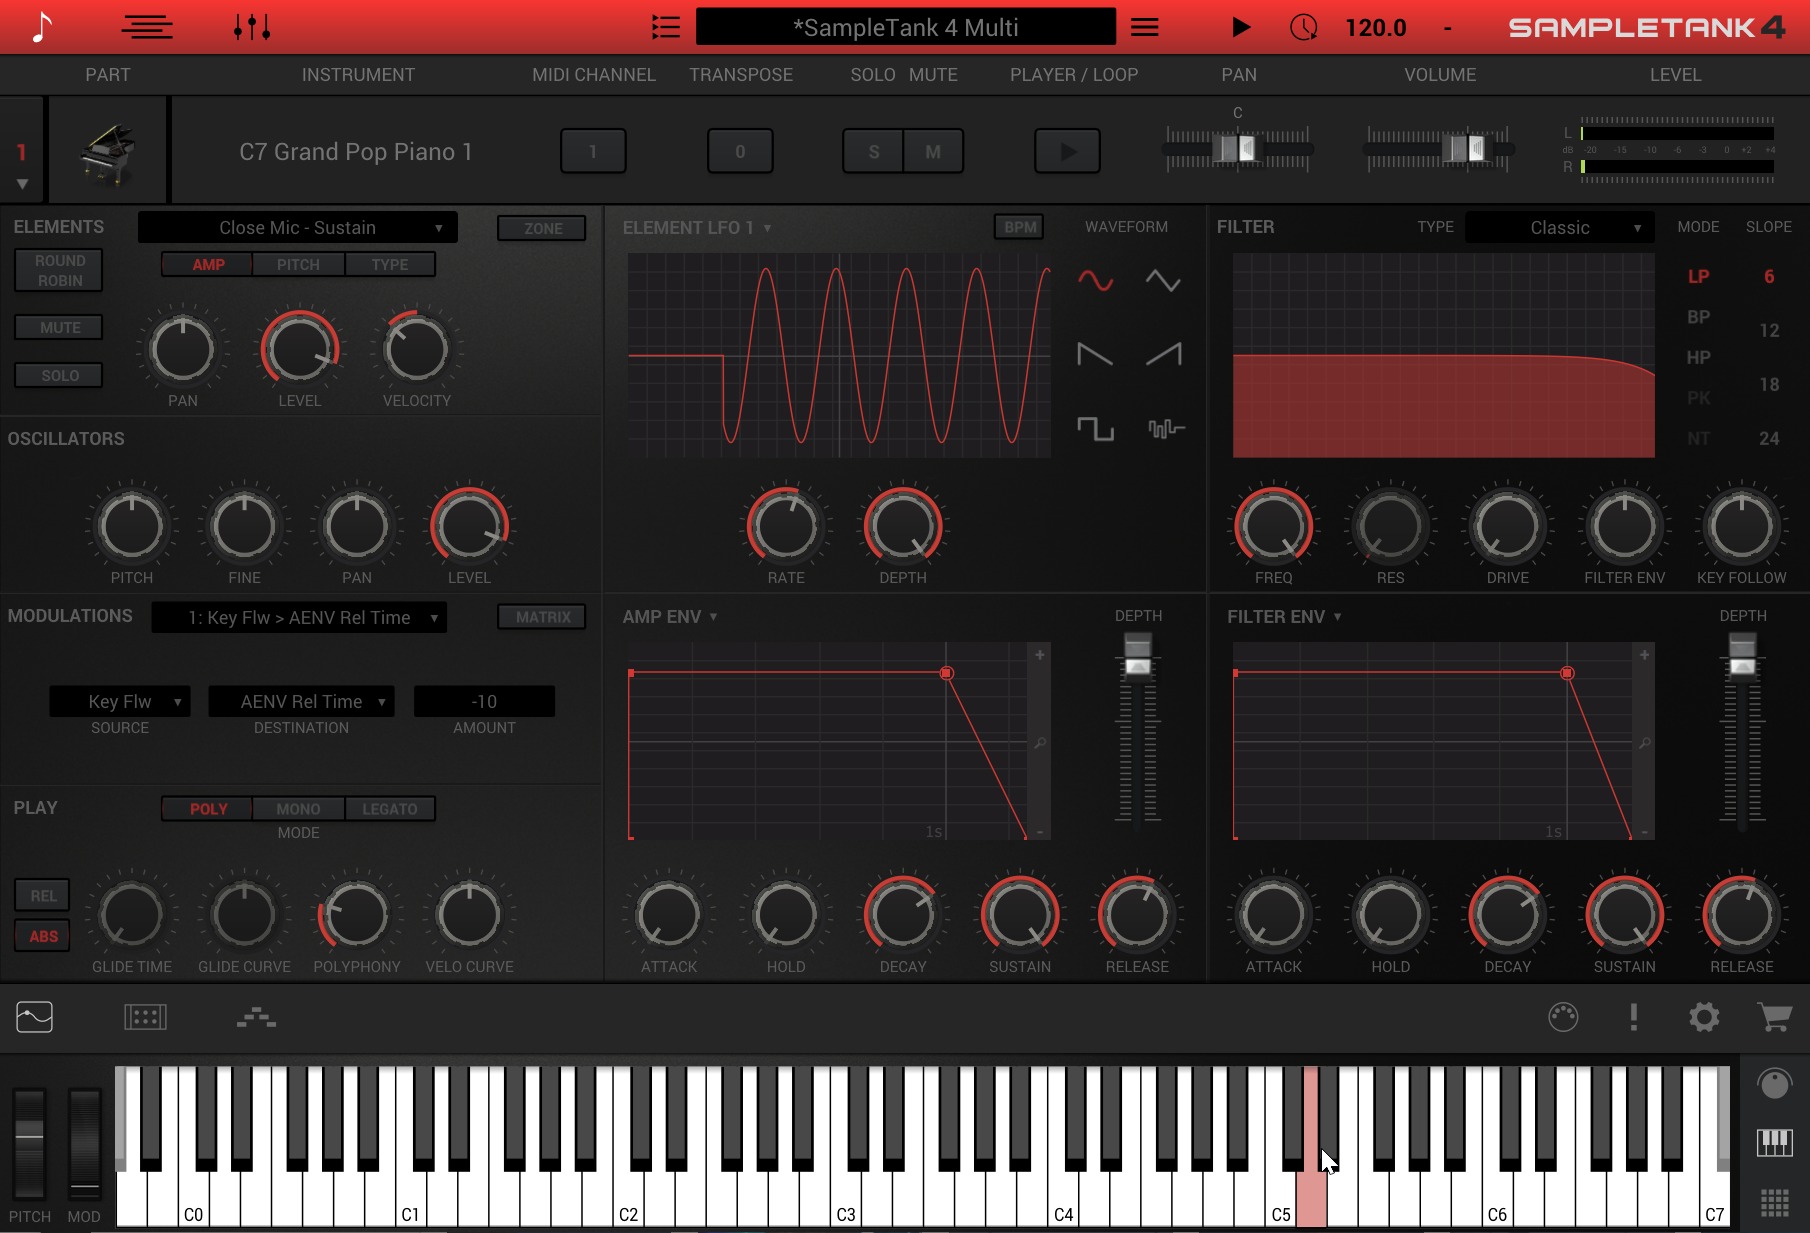Enable ABS glide mode
1810x1233 pixels.
click(43, 937)
